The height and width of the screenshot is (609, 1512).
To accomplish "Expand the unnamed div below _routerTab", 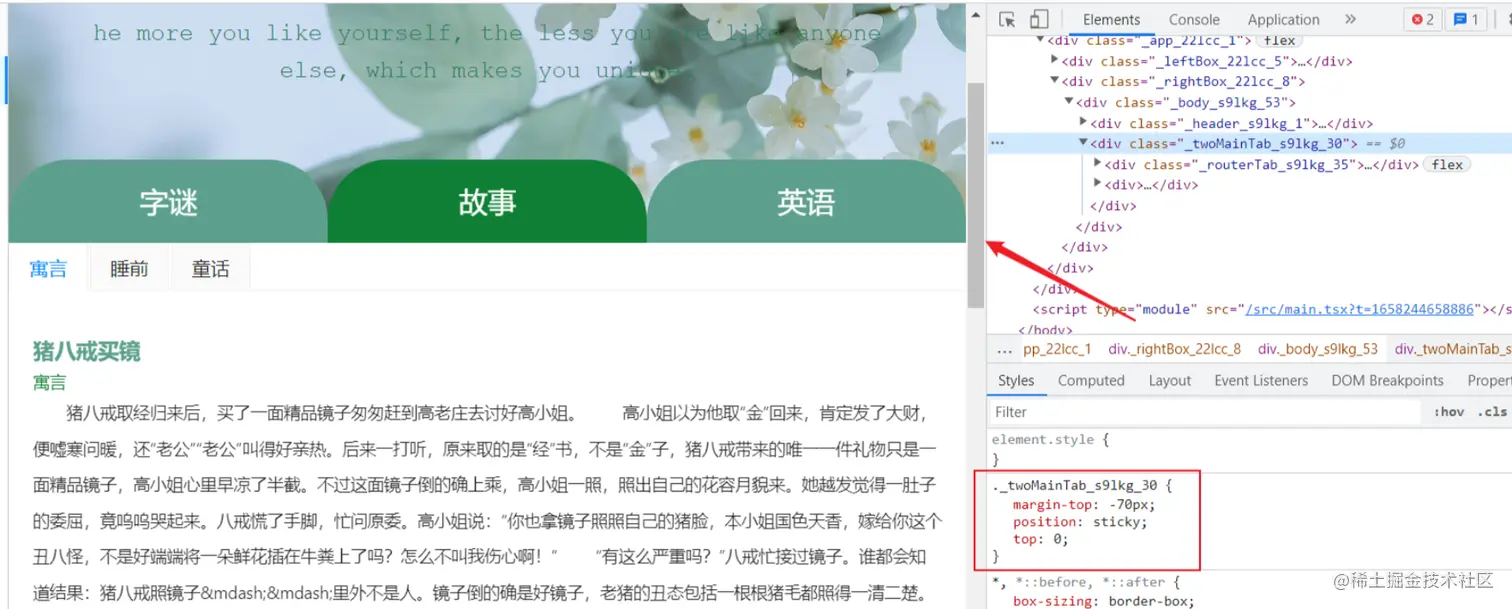I will [1098, 184].
